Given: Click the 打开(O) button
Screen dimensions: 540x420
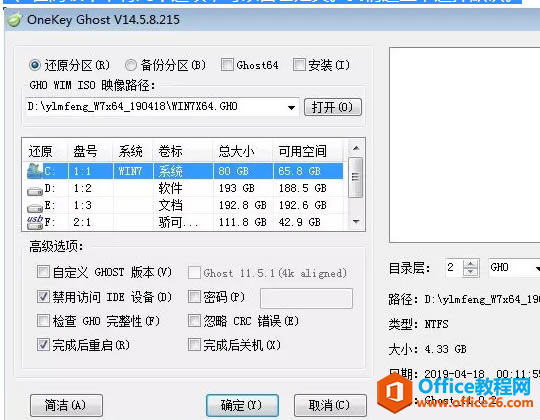Looking at the screenshot, I should coord(333,107).
